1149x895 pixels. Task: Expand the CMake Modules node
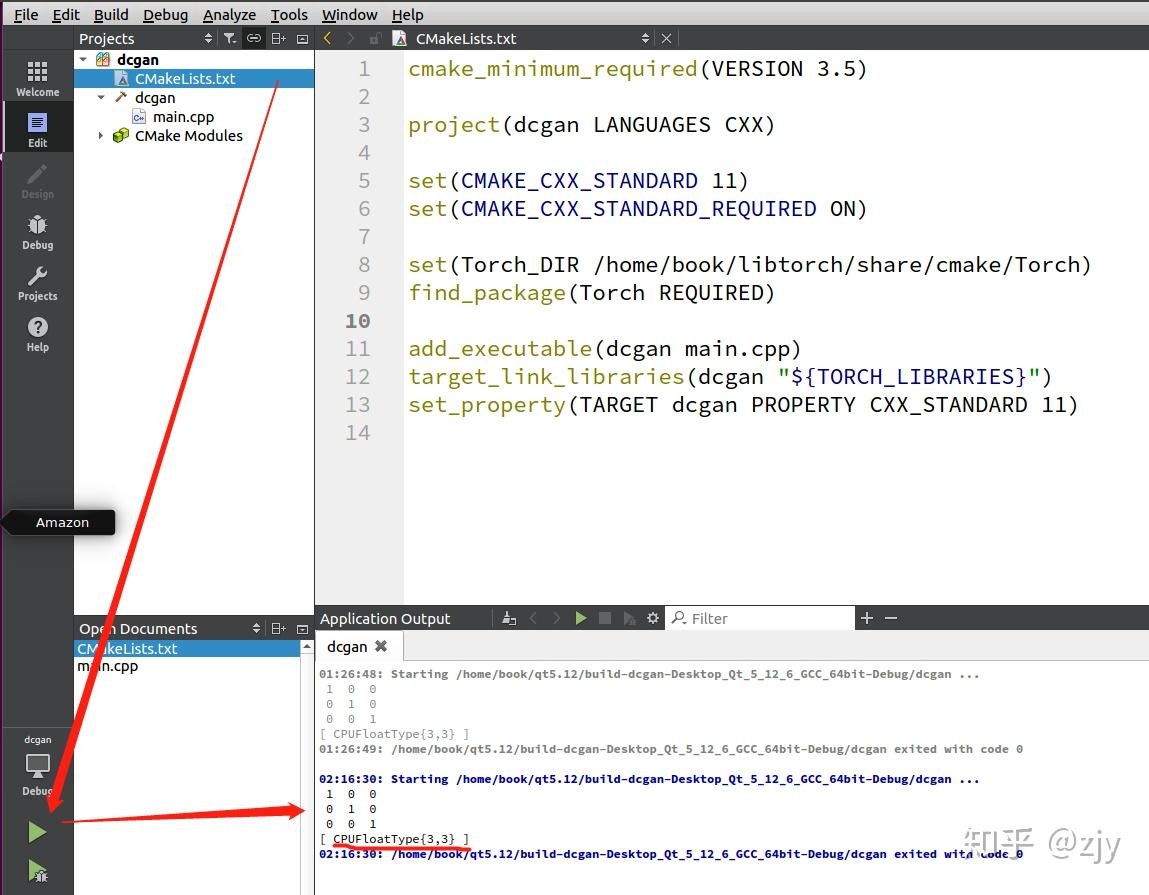[x=101, y=136]
